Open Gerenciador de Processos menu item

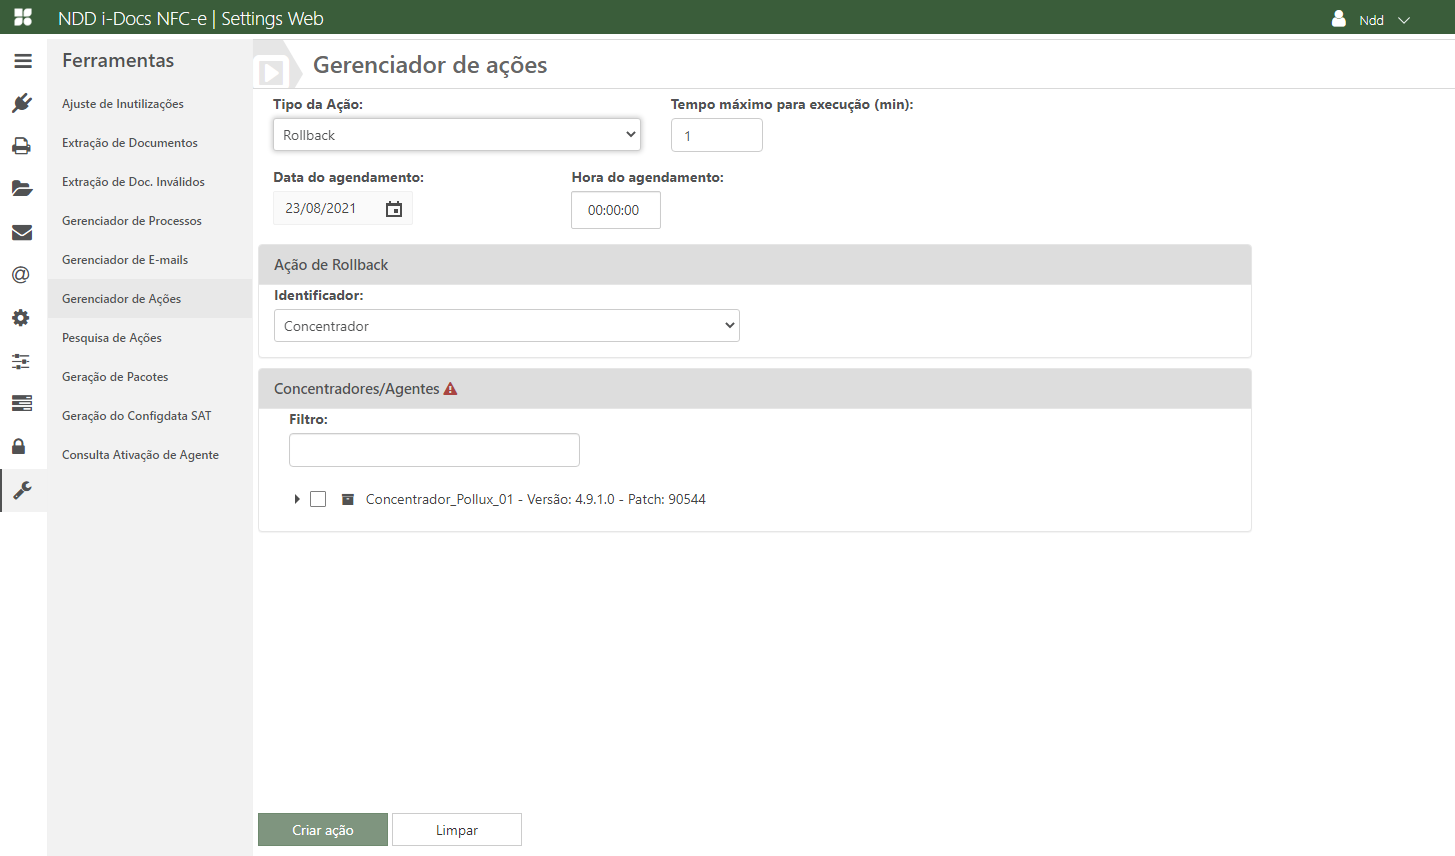pyautogui.click(x=132, y=221)
